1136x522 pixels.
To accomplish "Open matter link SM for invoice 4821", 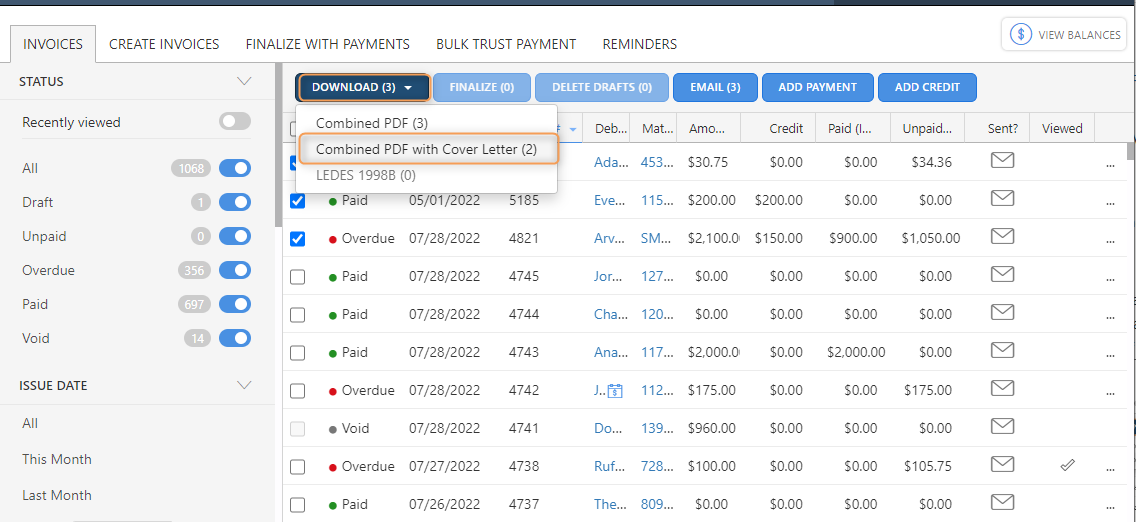I will [x=650, y=239].
